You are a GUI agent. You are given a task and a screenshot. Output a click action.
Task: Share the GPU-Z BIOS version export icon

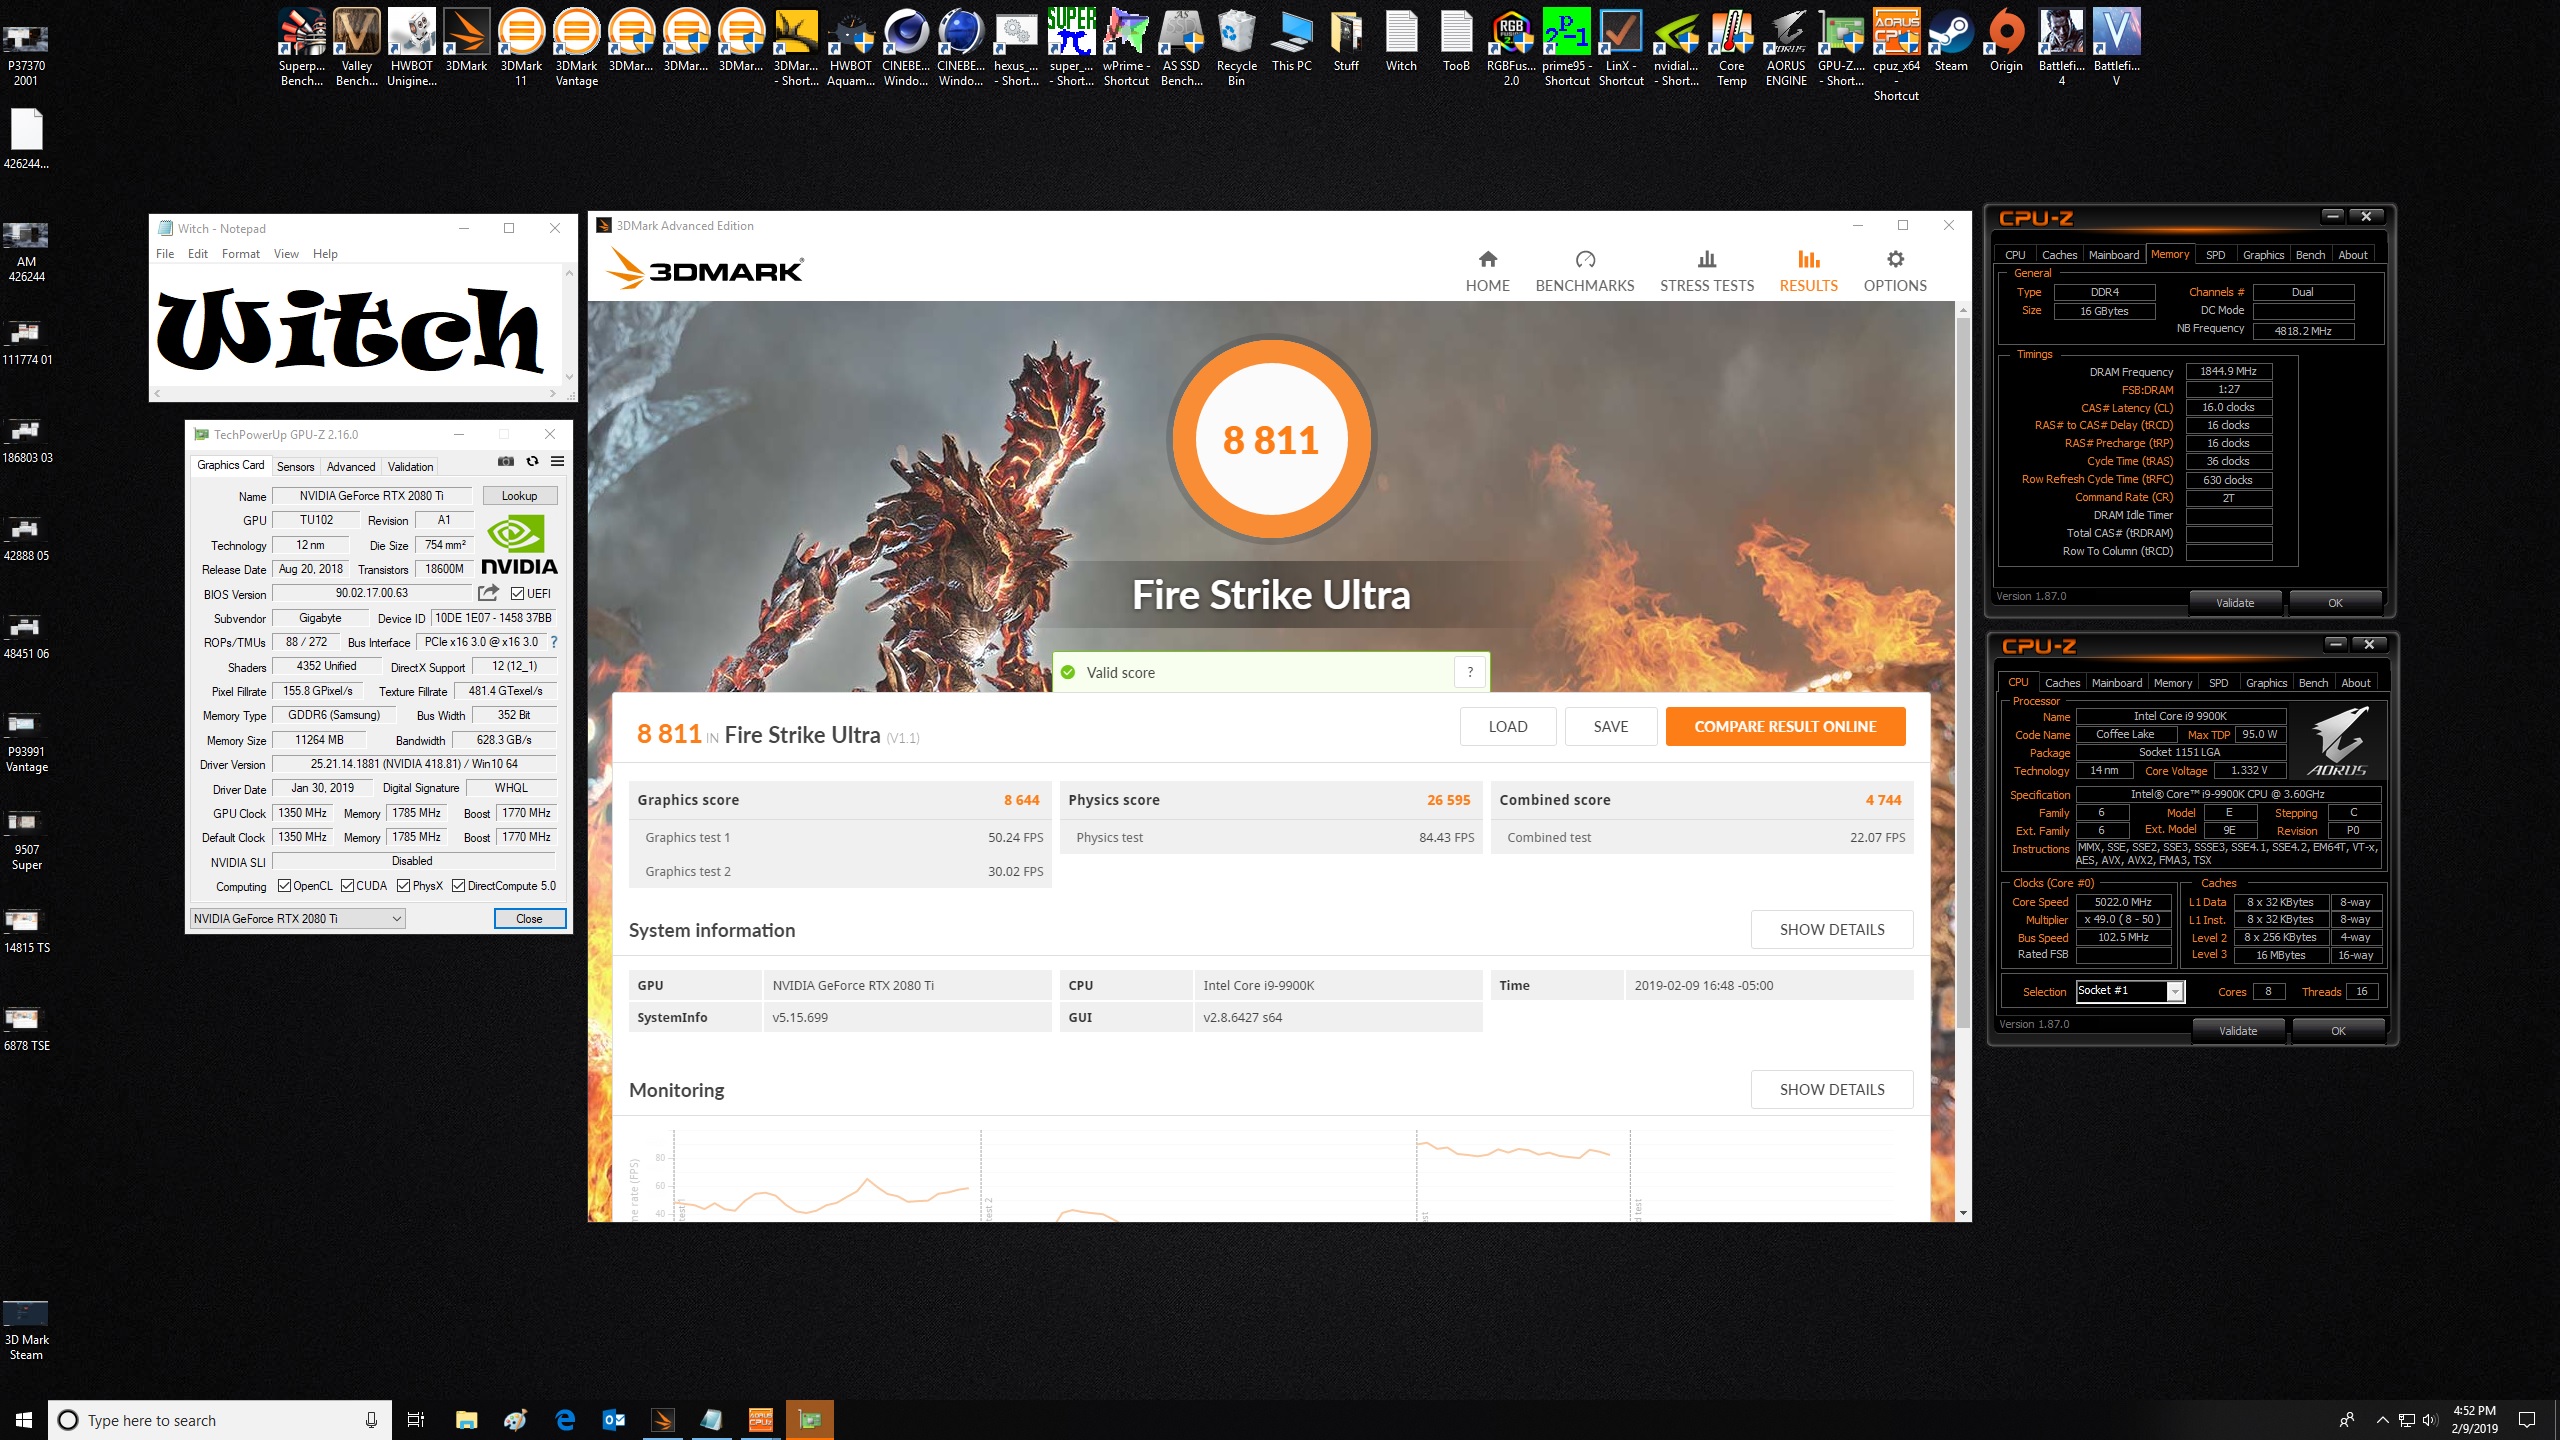click(488, 593)
